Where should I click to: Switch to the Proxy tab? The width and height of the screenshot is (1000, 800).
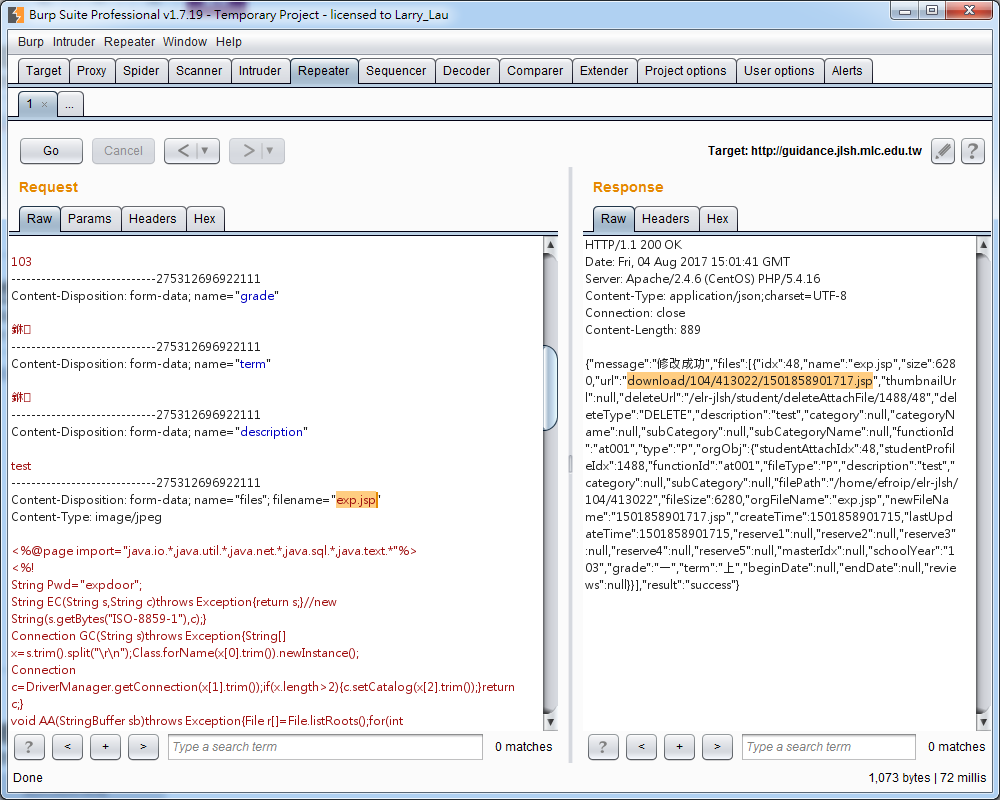point(92,71)
